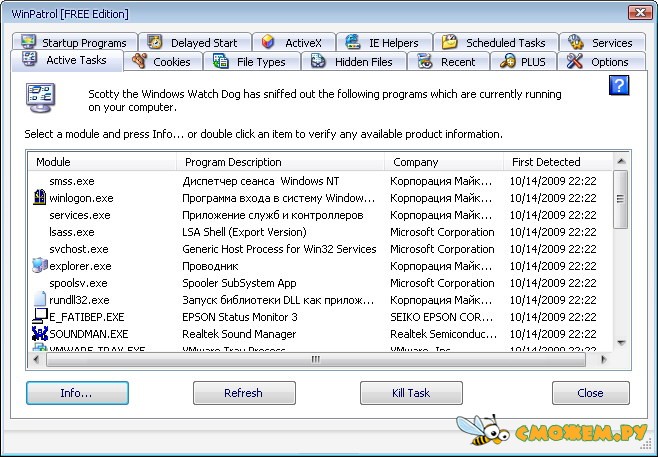Sort by Program Description column header

point(280,162)
